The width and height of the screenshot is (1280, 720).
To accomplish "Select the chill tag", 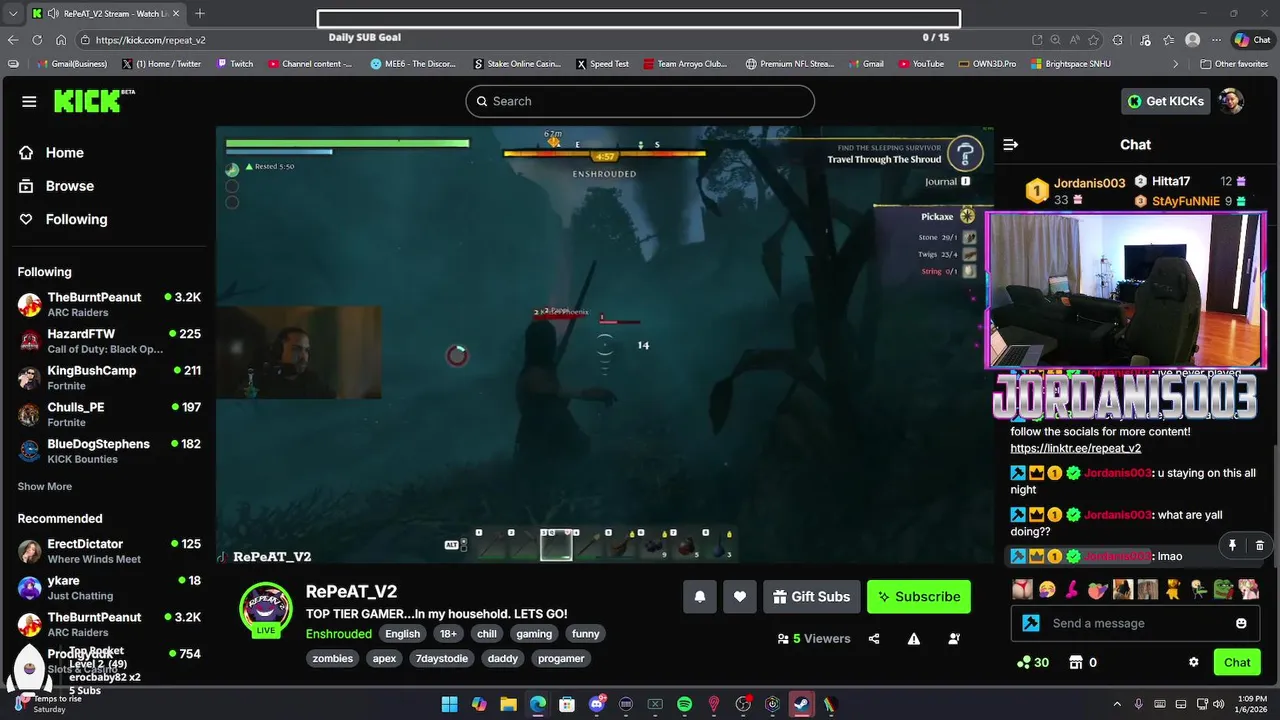I will click(487, 634).
